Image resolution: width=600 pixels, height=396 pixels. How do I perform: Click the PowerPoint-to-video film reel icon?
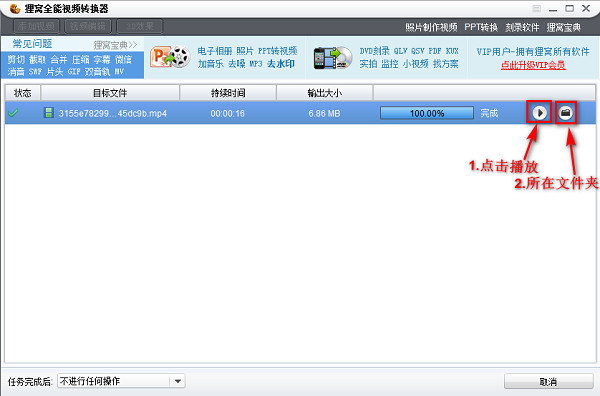pos(170,58)
